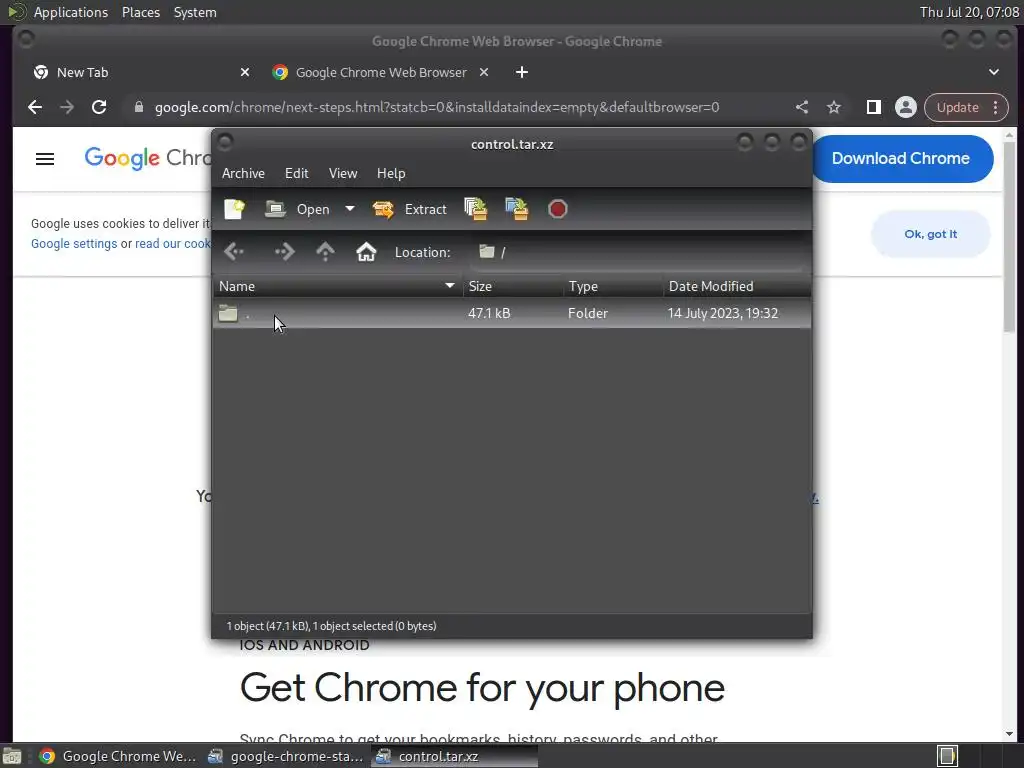Expand the Open recent archives dropdown arrow
Viewport: 1024px width, 768px height.
pos(350,209)
